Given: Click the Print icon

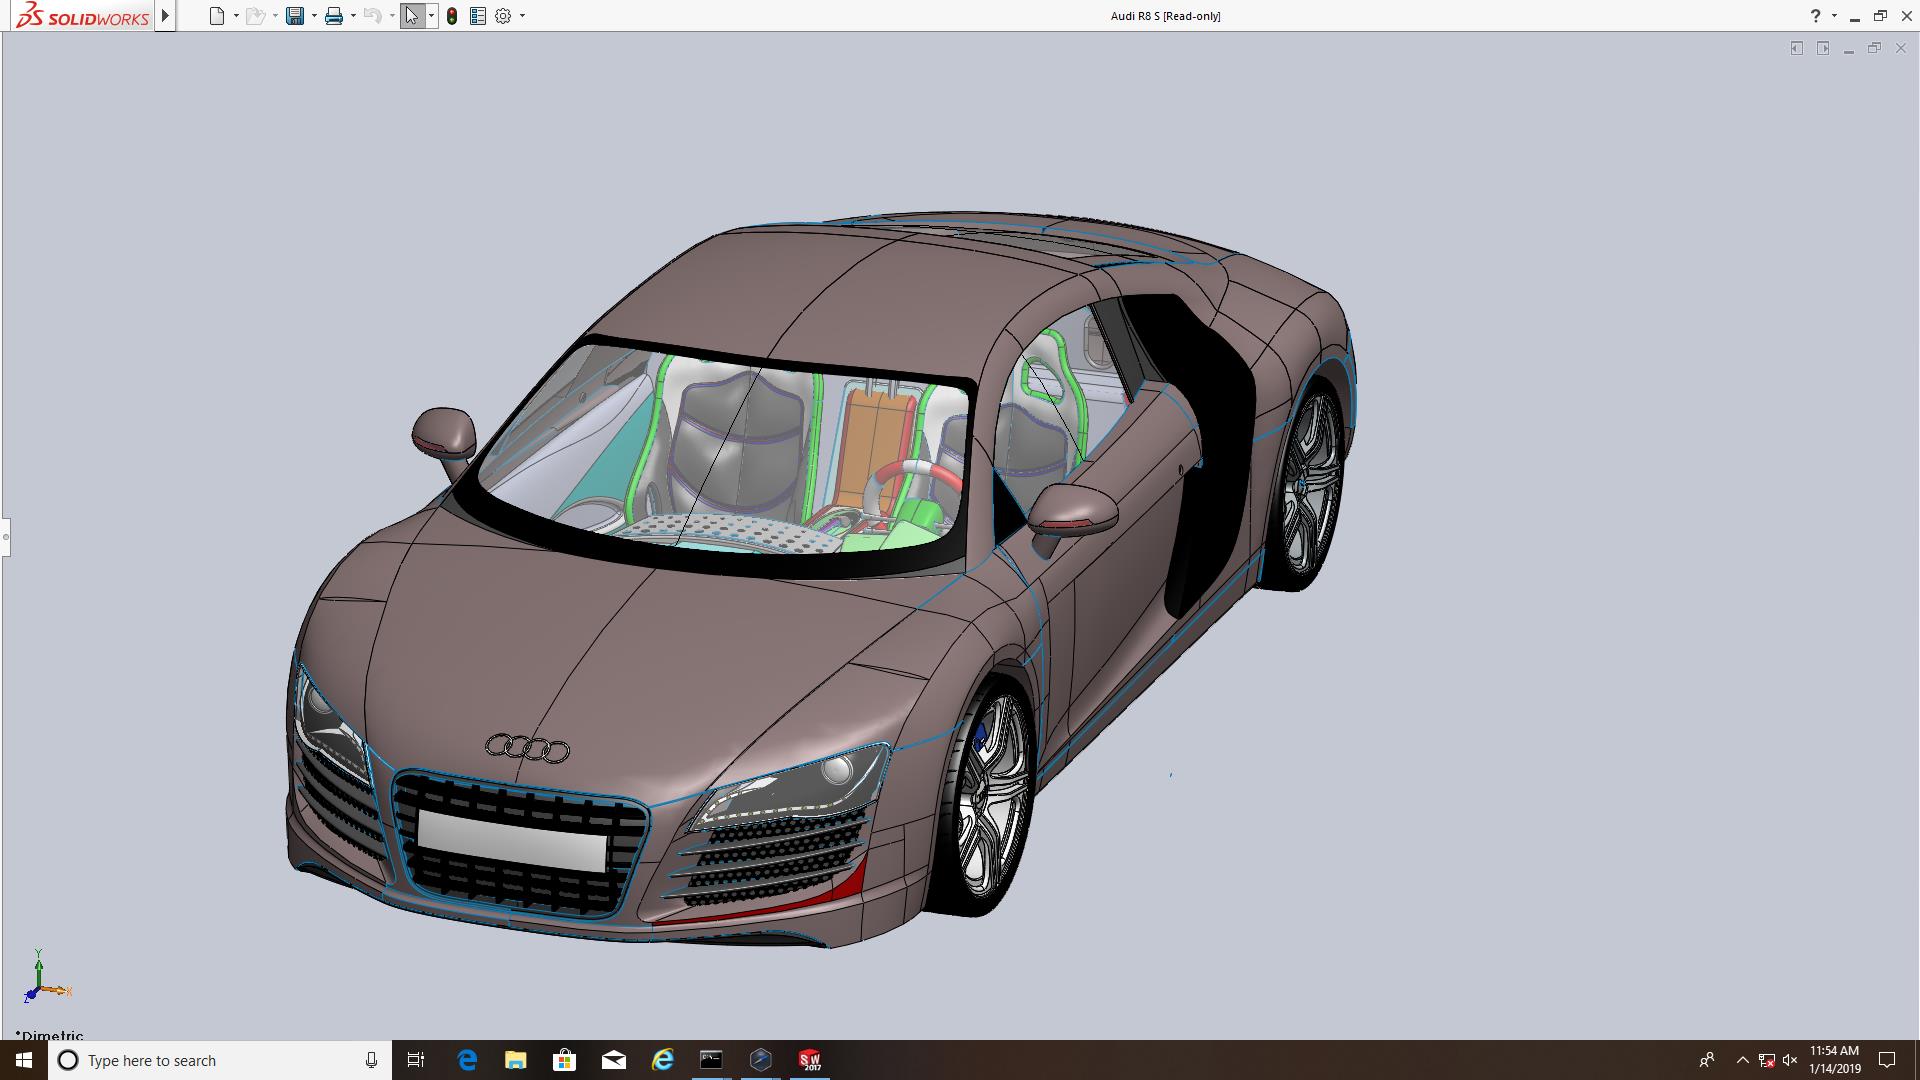Looking at the screenshot, I should (333, 16).
